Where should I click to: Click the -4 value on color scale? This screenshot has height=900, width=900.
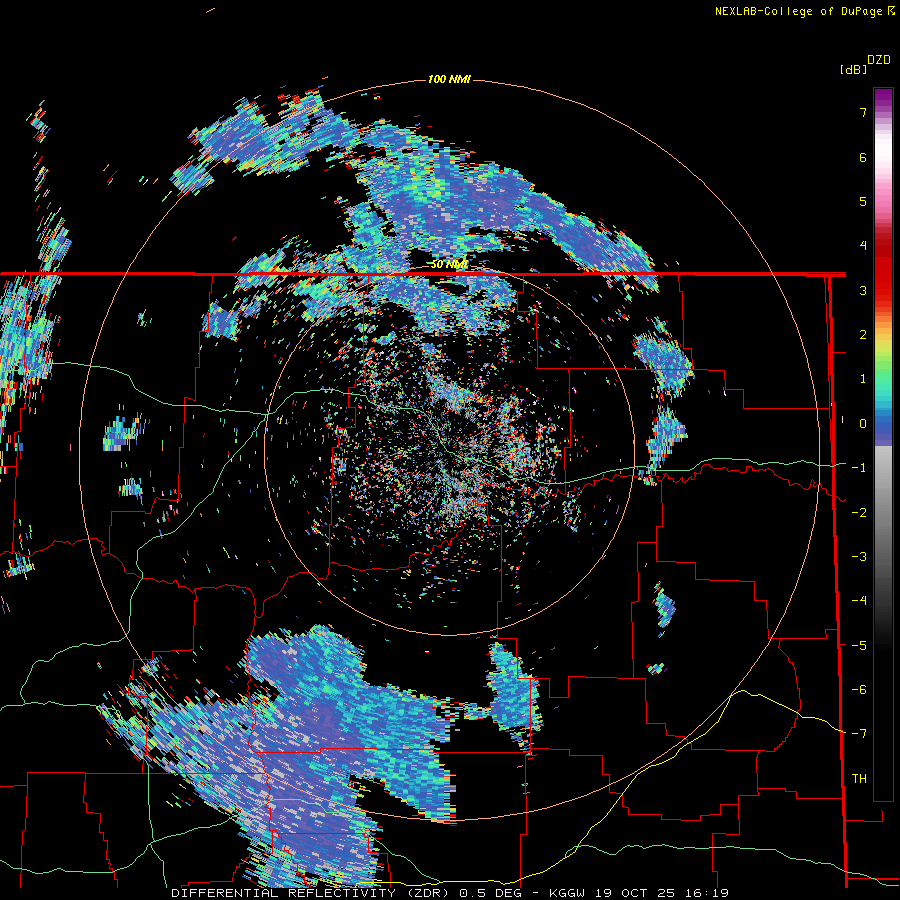[859, 601]
